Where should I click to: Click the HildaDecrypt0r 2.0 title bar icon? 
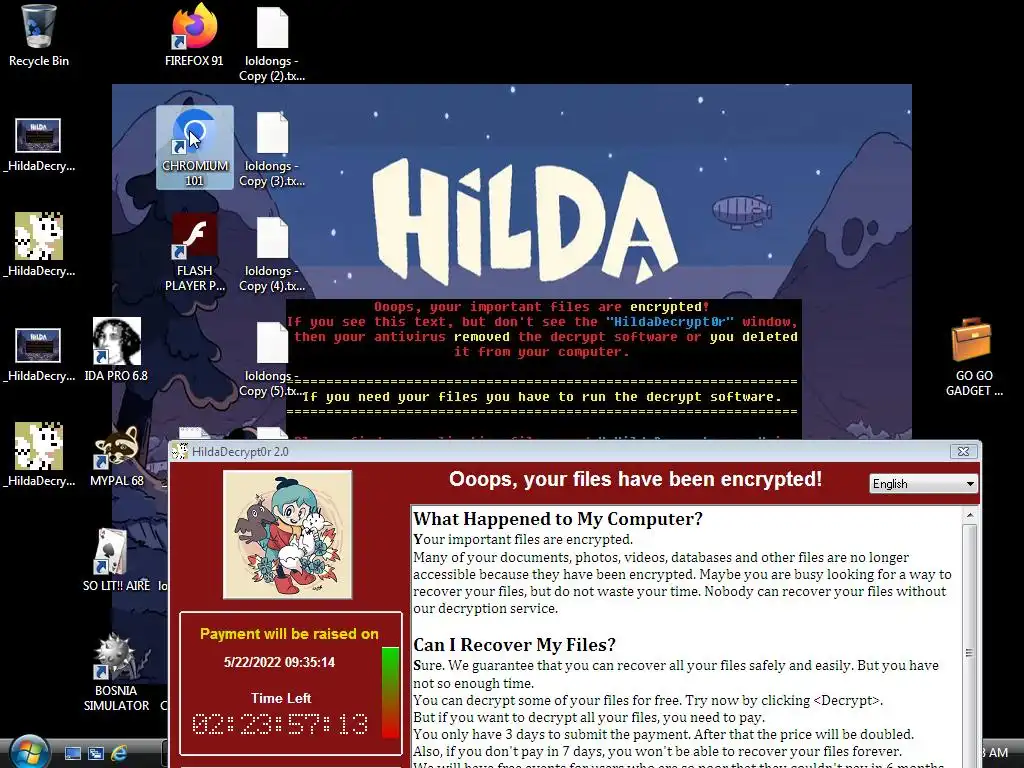tap(180, 451)
